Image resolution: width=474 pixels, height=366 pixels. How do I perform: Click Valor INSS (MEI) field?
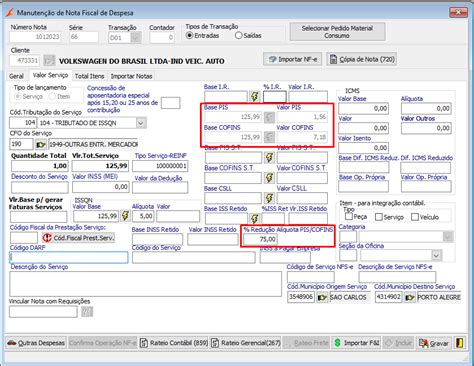pos(100,187)
